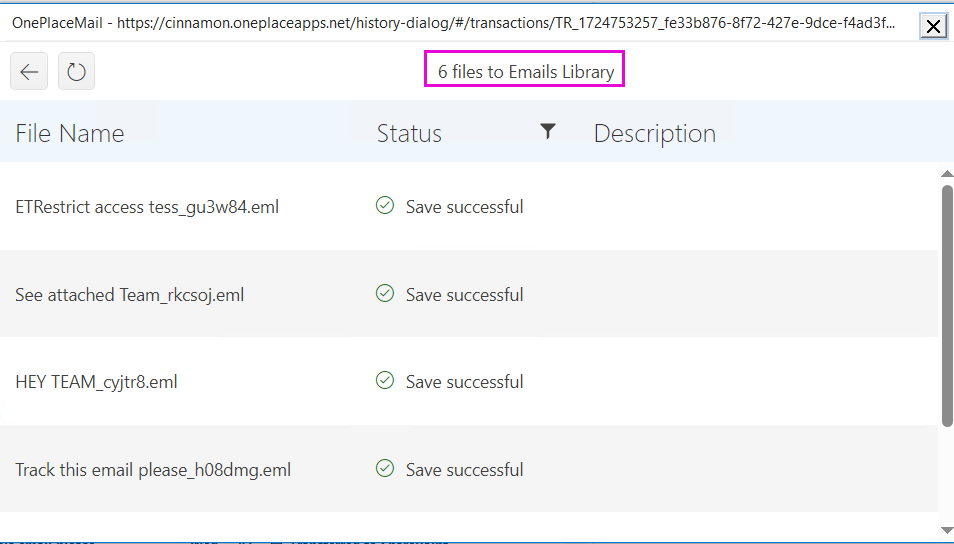
Task: Click the vertical scrollbar thumb
Action: click(x=946, y=305)
